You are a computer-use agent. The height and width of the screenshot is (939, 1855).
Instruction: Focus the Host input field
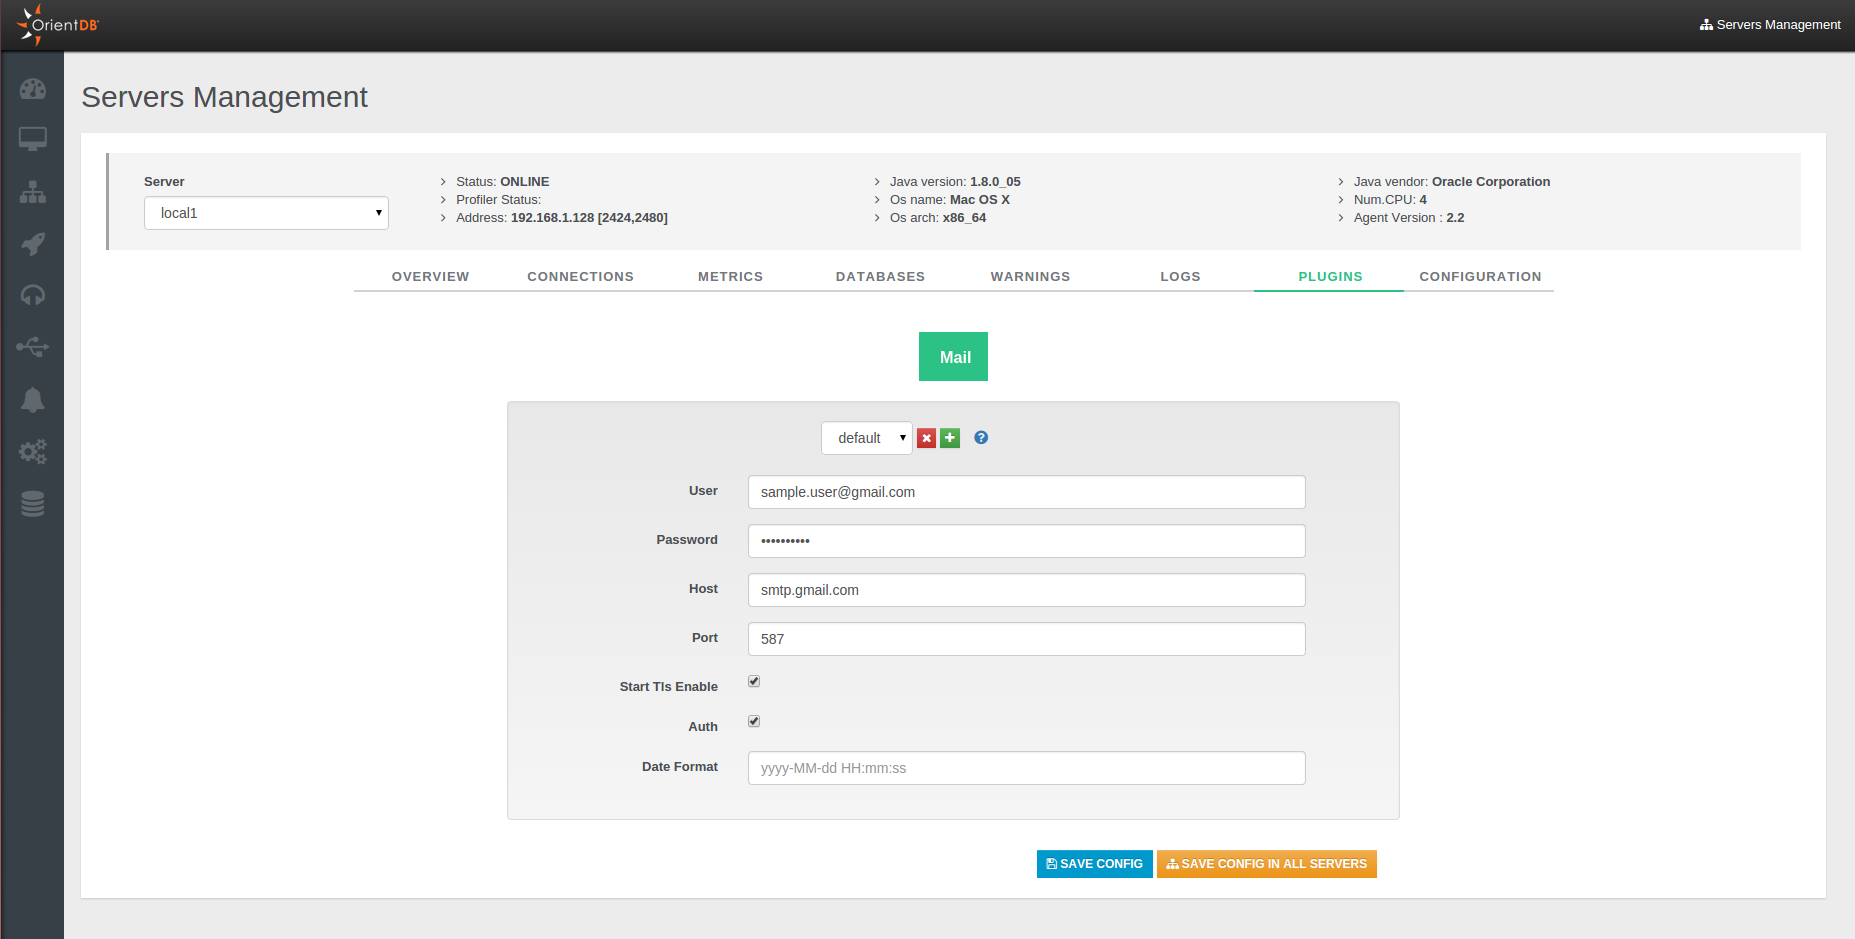tap(1027, 590)
